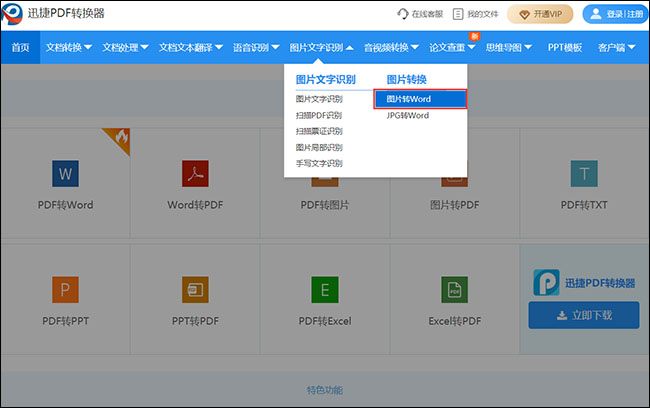Expand the 文档处理 dropdown menu
The height and width of the screenshot is (408, 650).
click(x=125, y=47)
